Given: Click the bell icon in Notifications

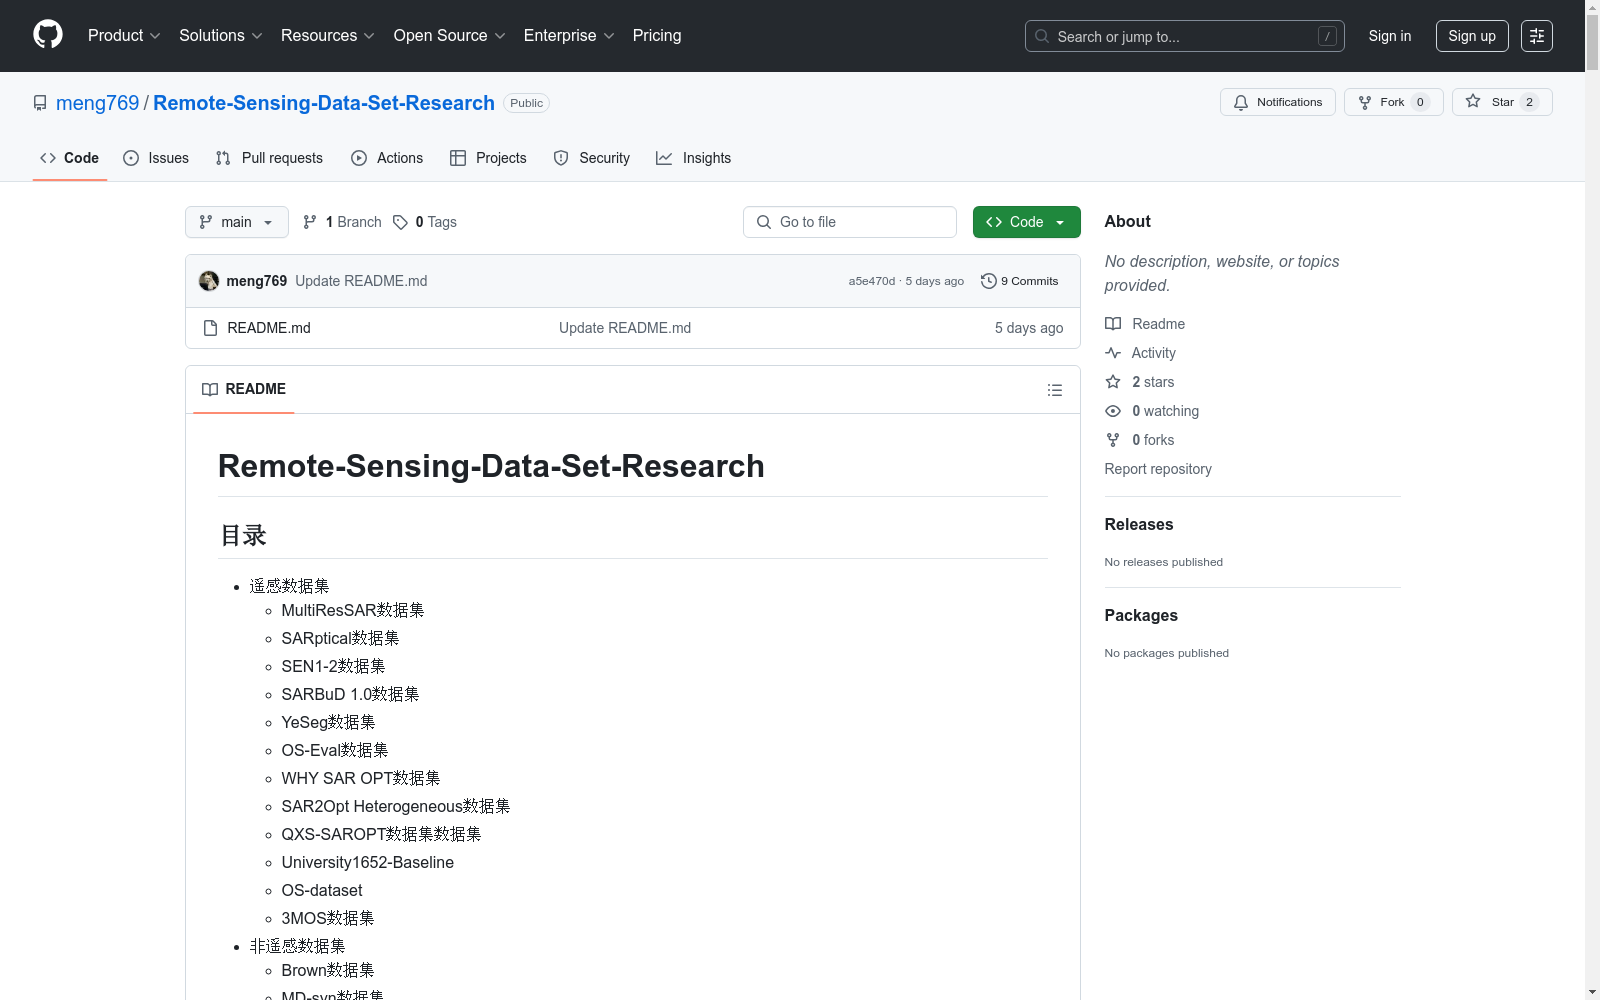Looking at the screenshot, I should point(1241,102).
